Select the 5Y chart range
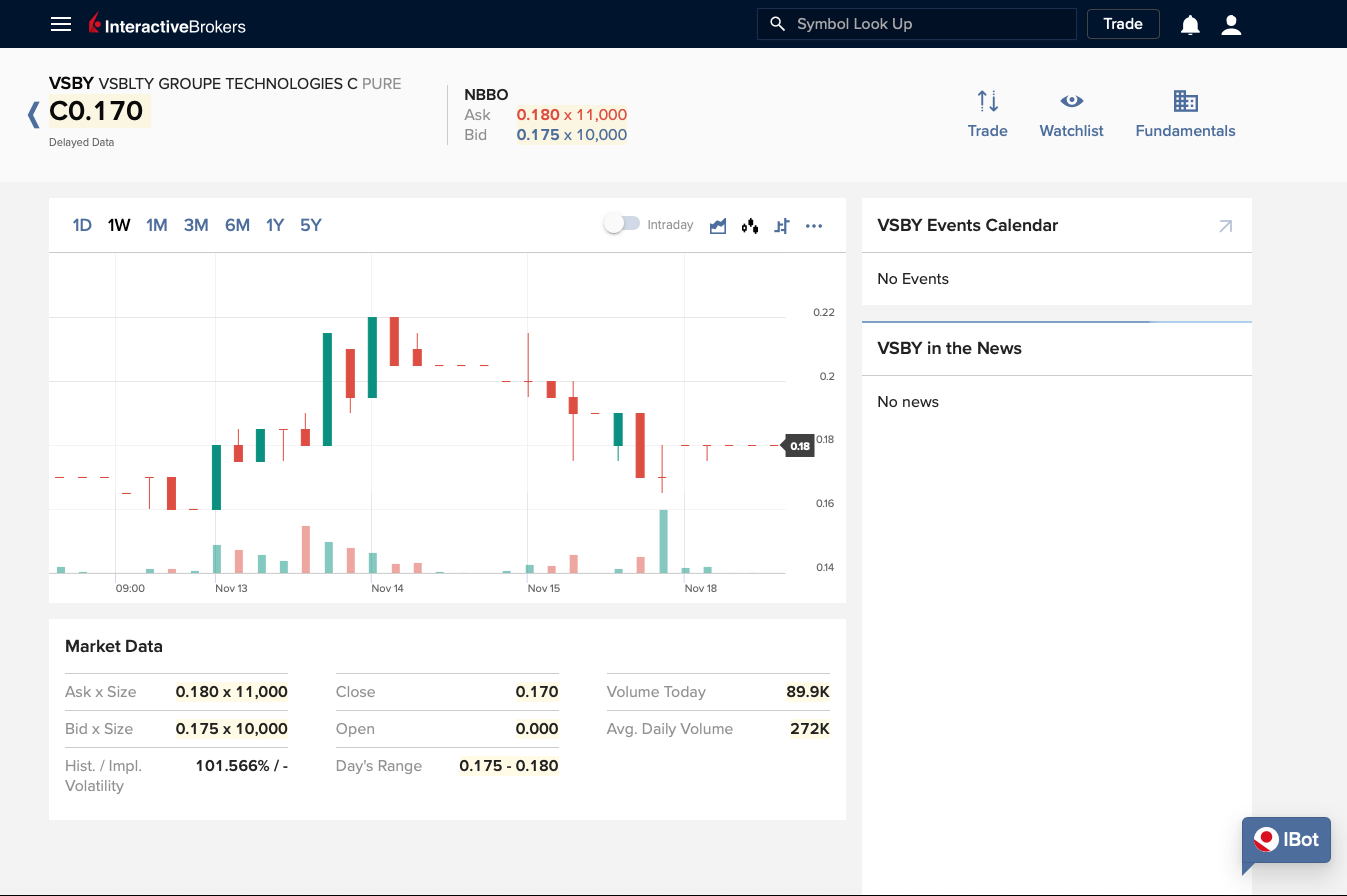Screen dimensions: 1347x896 click(311, 225)
